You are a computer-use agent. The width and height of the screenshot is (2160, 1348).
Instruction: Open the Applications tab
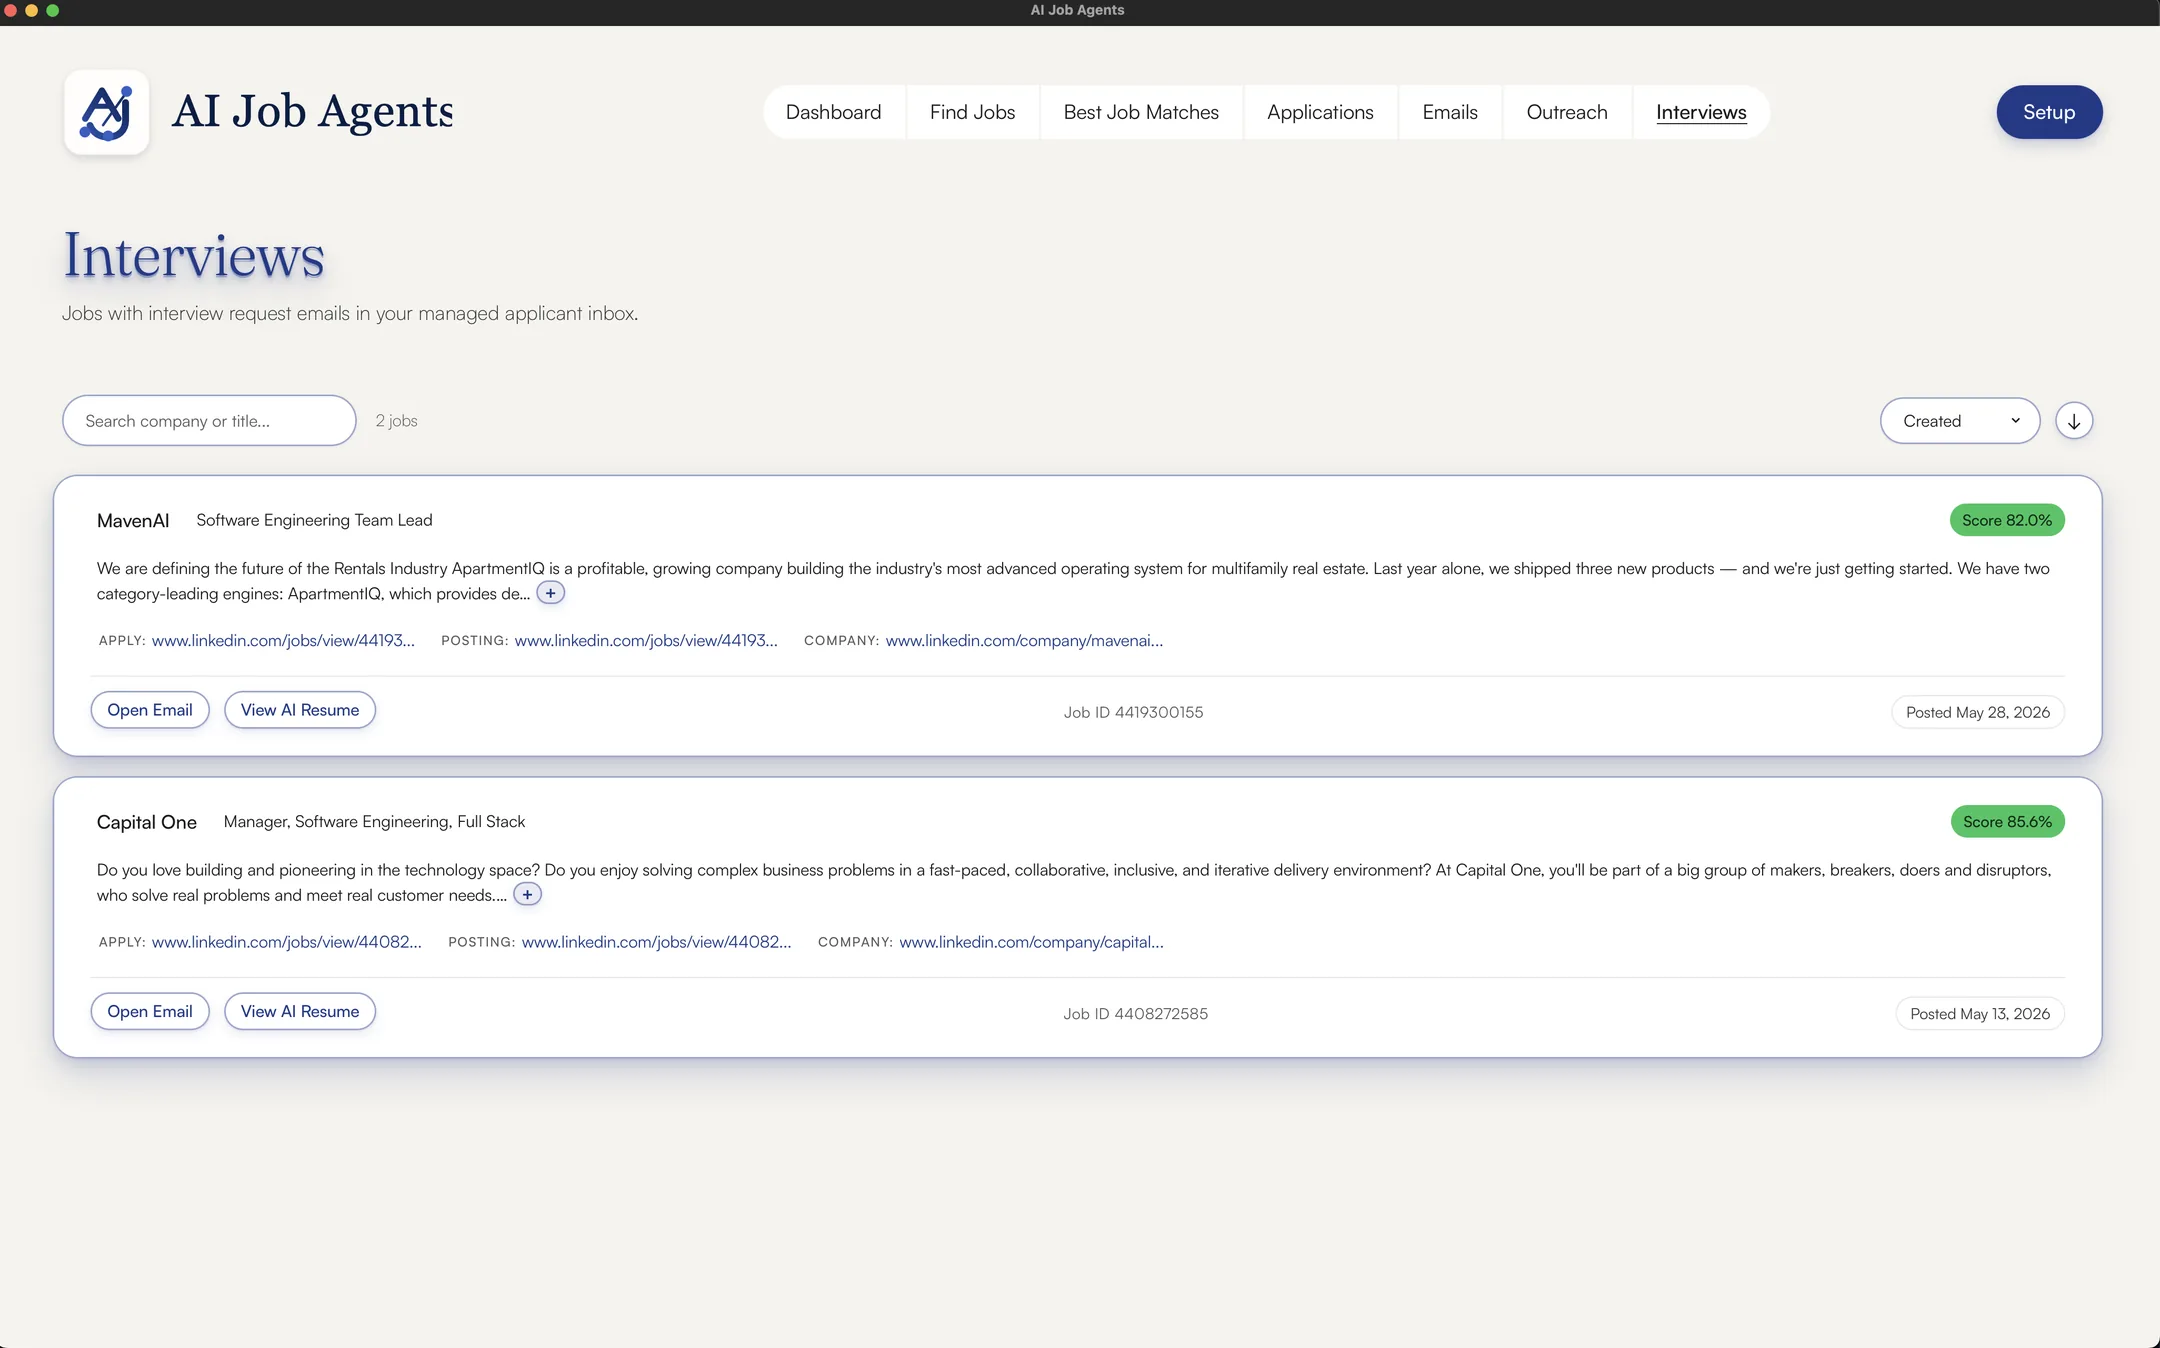[1320, 112]
